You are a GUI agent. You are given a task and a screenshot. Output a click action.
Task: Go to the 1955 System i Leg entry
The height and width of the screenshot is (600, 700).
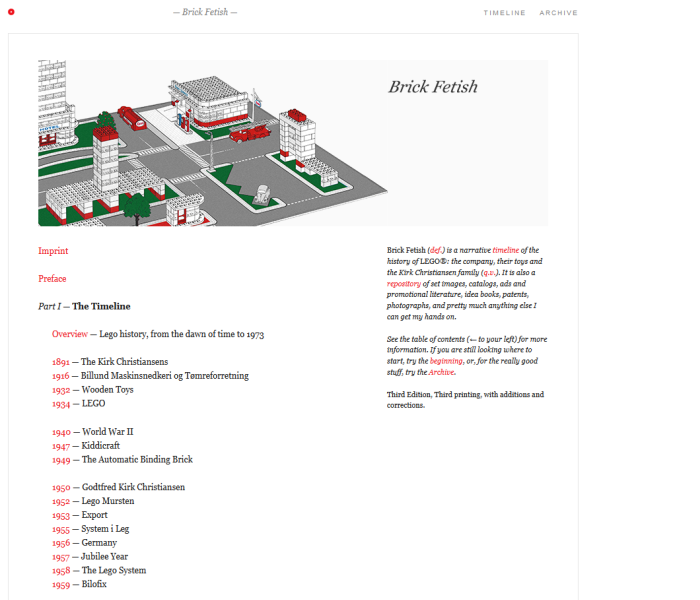click(61, 529)
